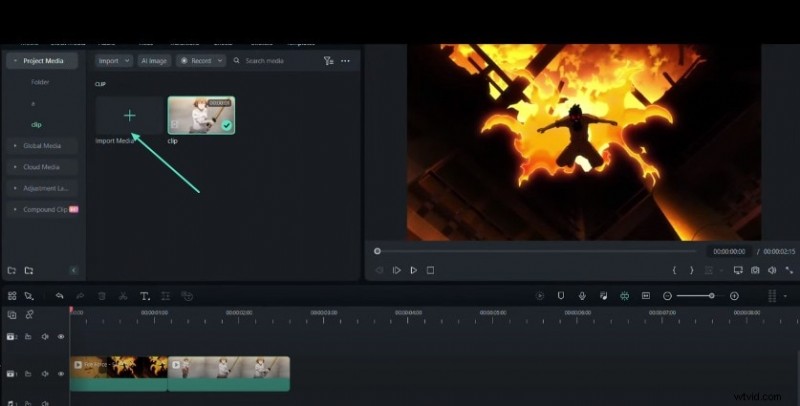Add a new track to the timeline

12,315
